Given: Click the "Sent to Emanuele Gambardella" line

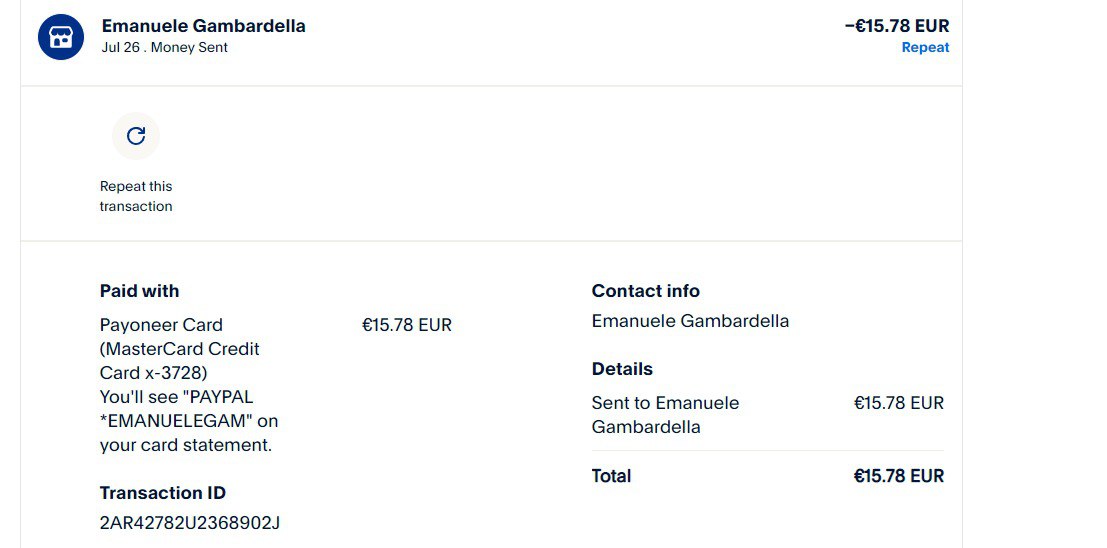Looking at the screenshot, I should [x=665, y=415].
